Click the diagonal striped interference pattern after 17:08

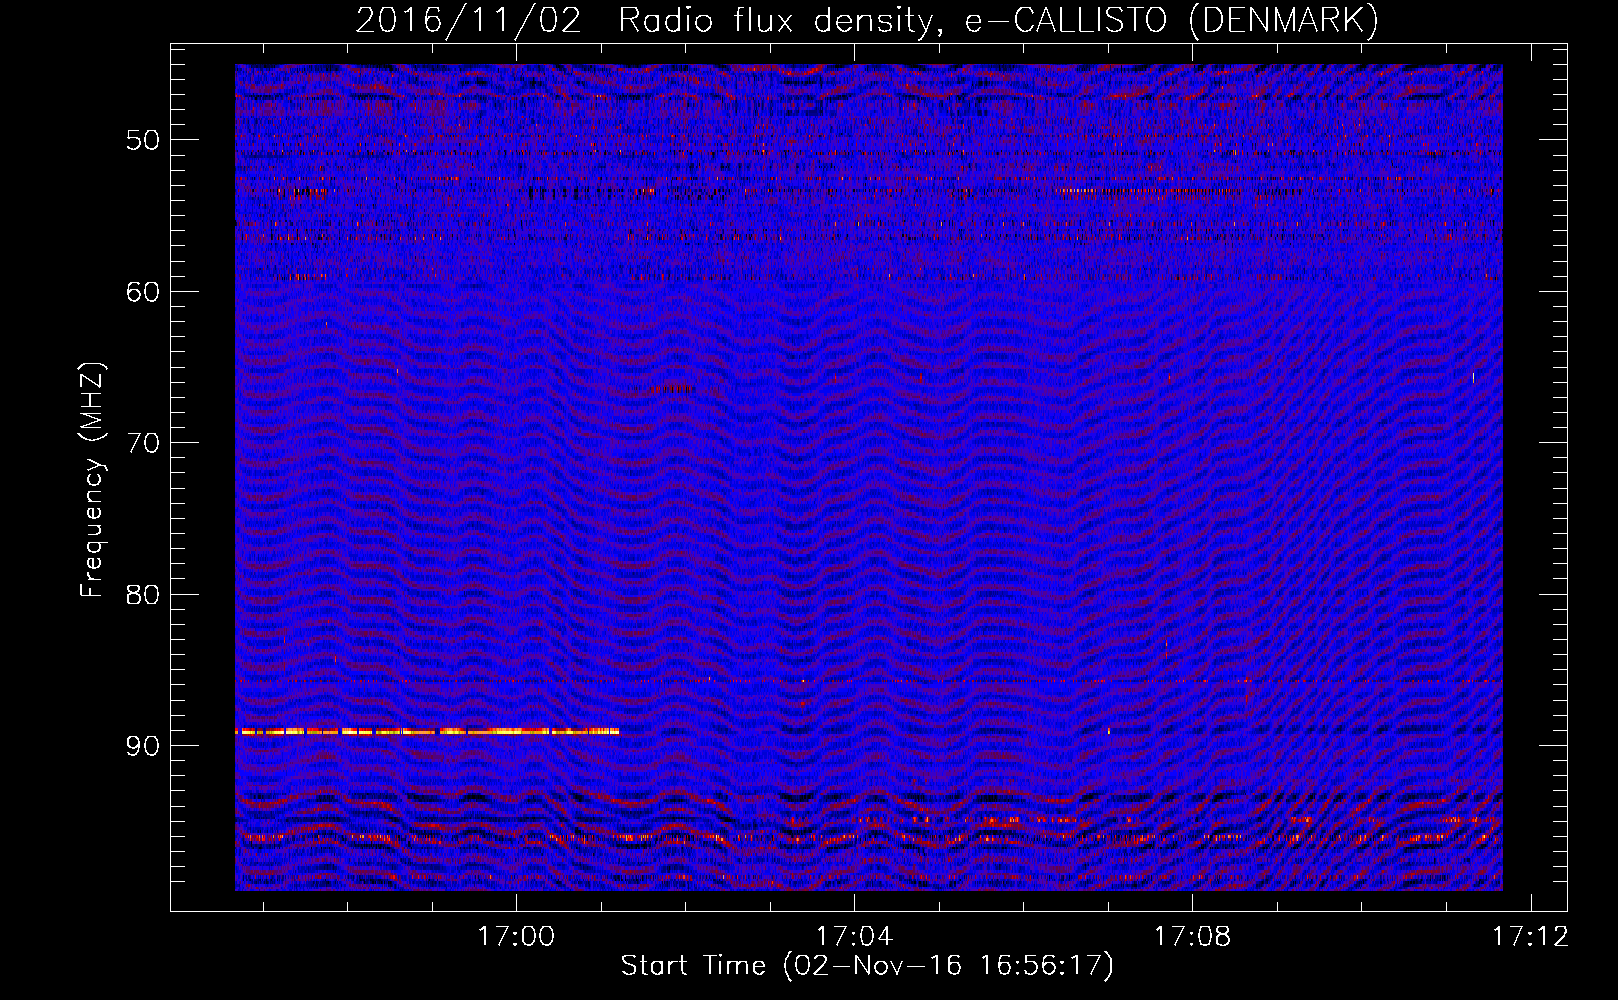coord(1380,560)
